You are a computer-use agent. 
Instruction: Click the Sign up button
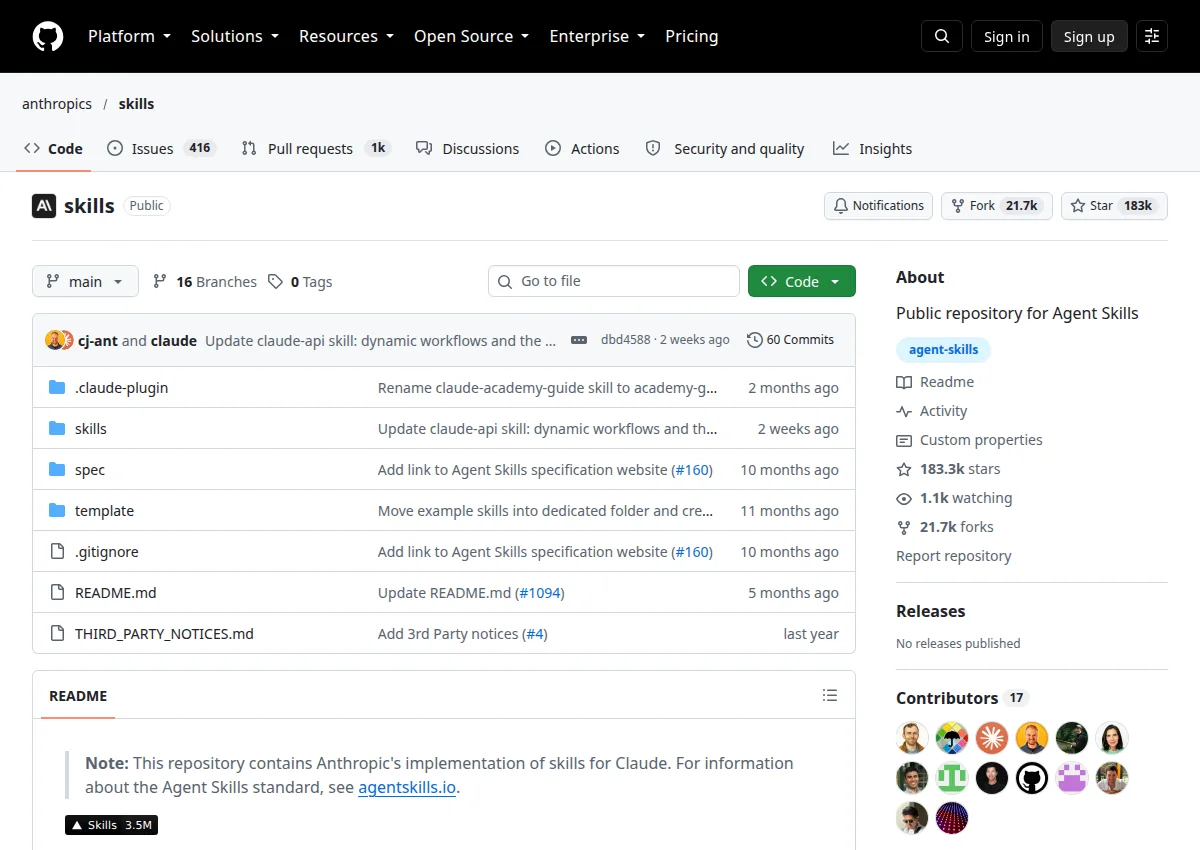[1089, 36]
